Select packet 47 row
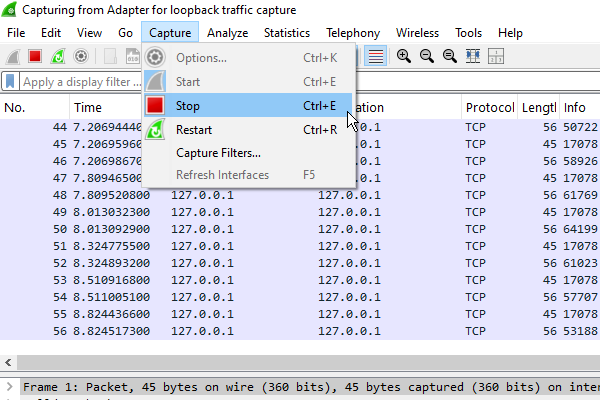Image resolution: width=600 pixels, height=400 pixels. click(x=300, y=178)
